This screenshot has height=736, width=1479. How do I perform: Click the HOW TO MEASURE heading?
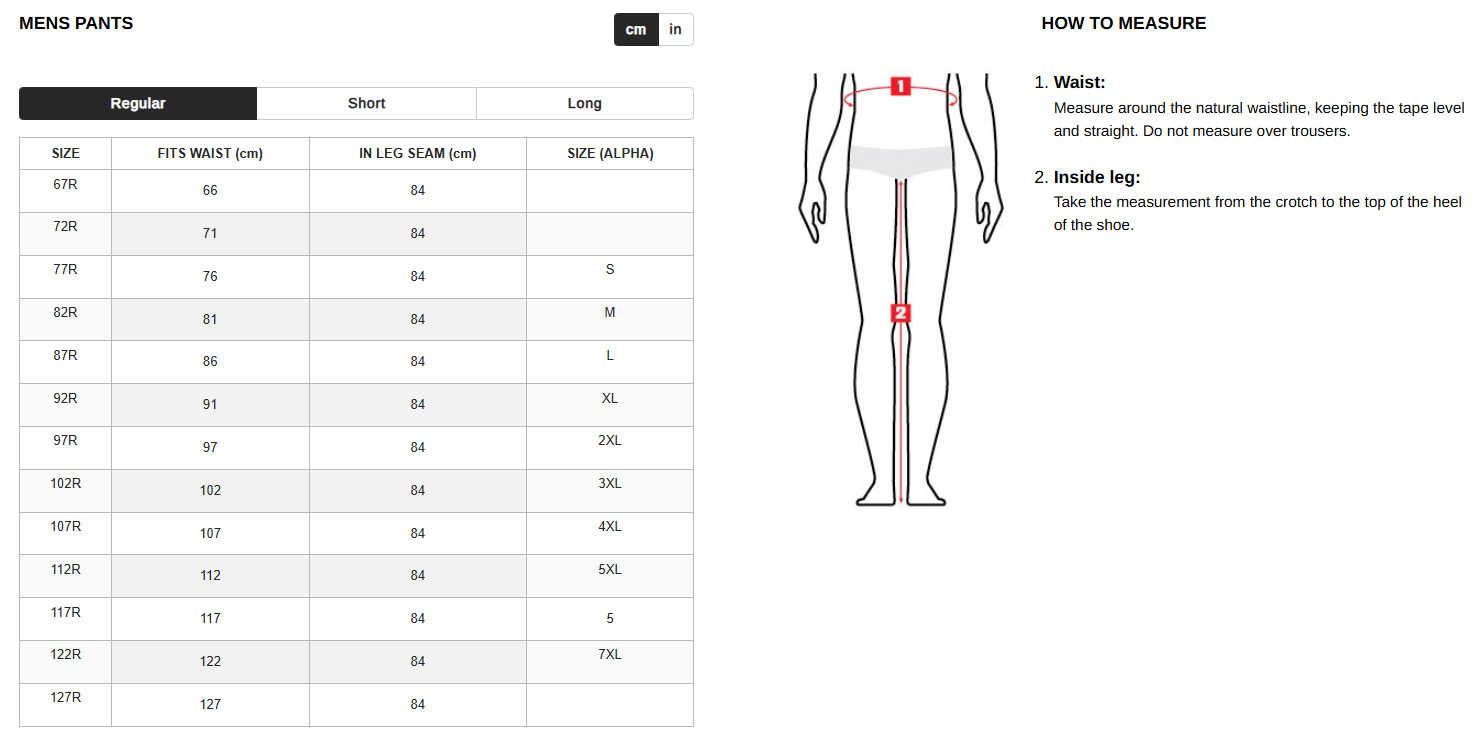[1124, 23]
